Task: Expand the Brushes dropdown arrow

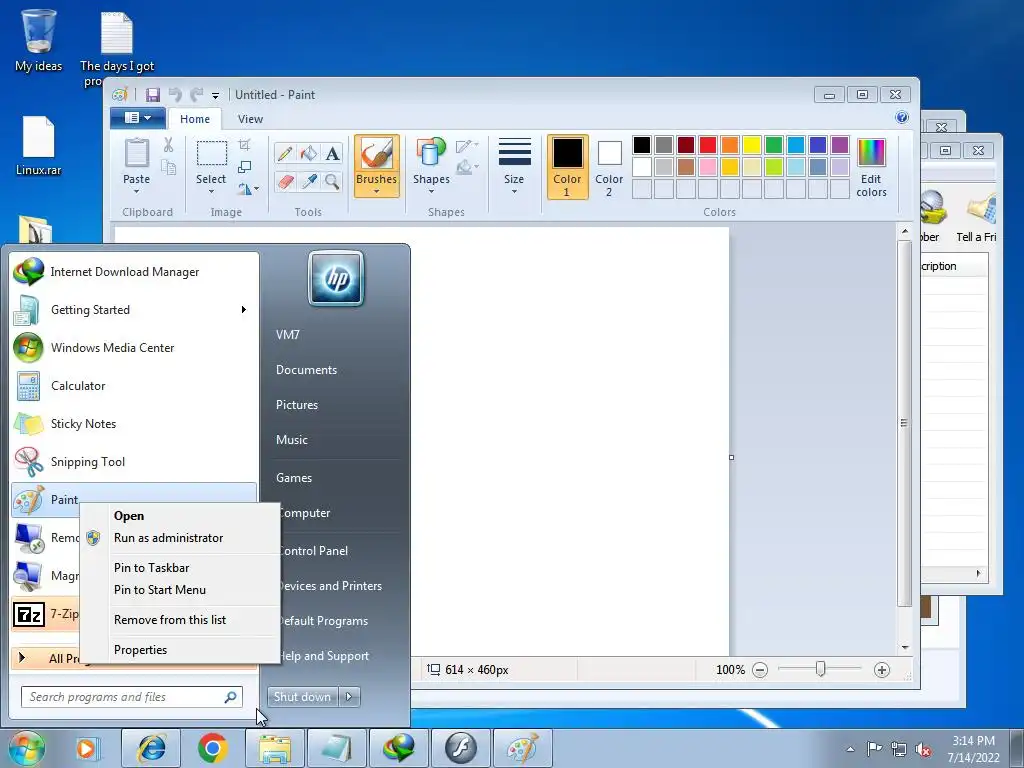Action: pos(377,191)
